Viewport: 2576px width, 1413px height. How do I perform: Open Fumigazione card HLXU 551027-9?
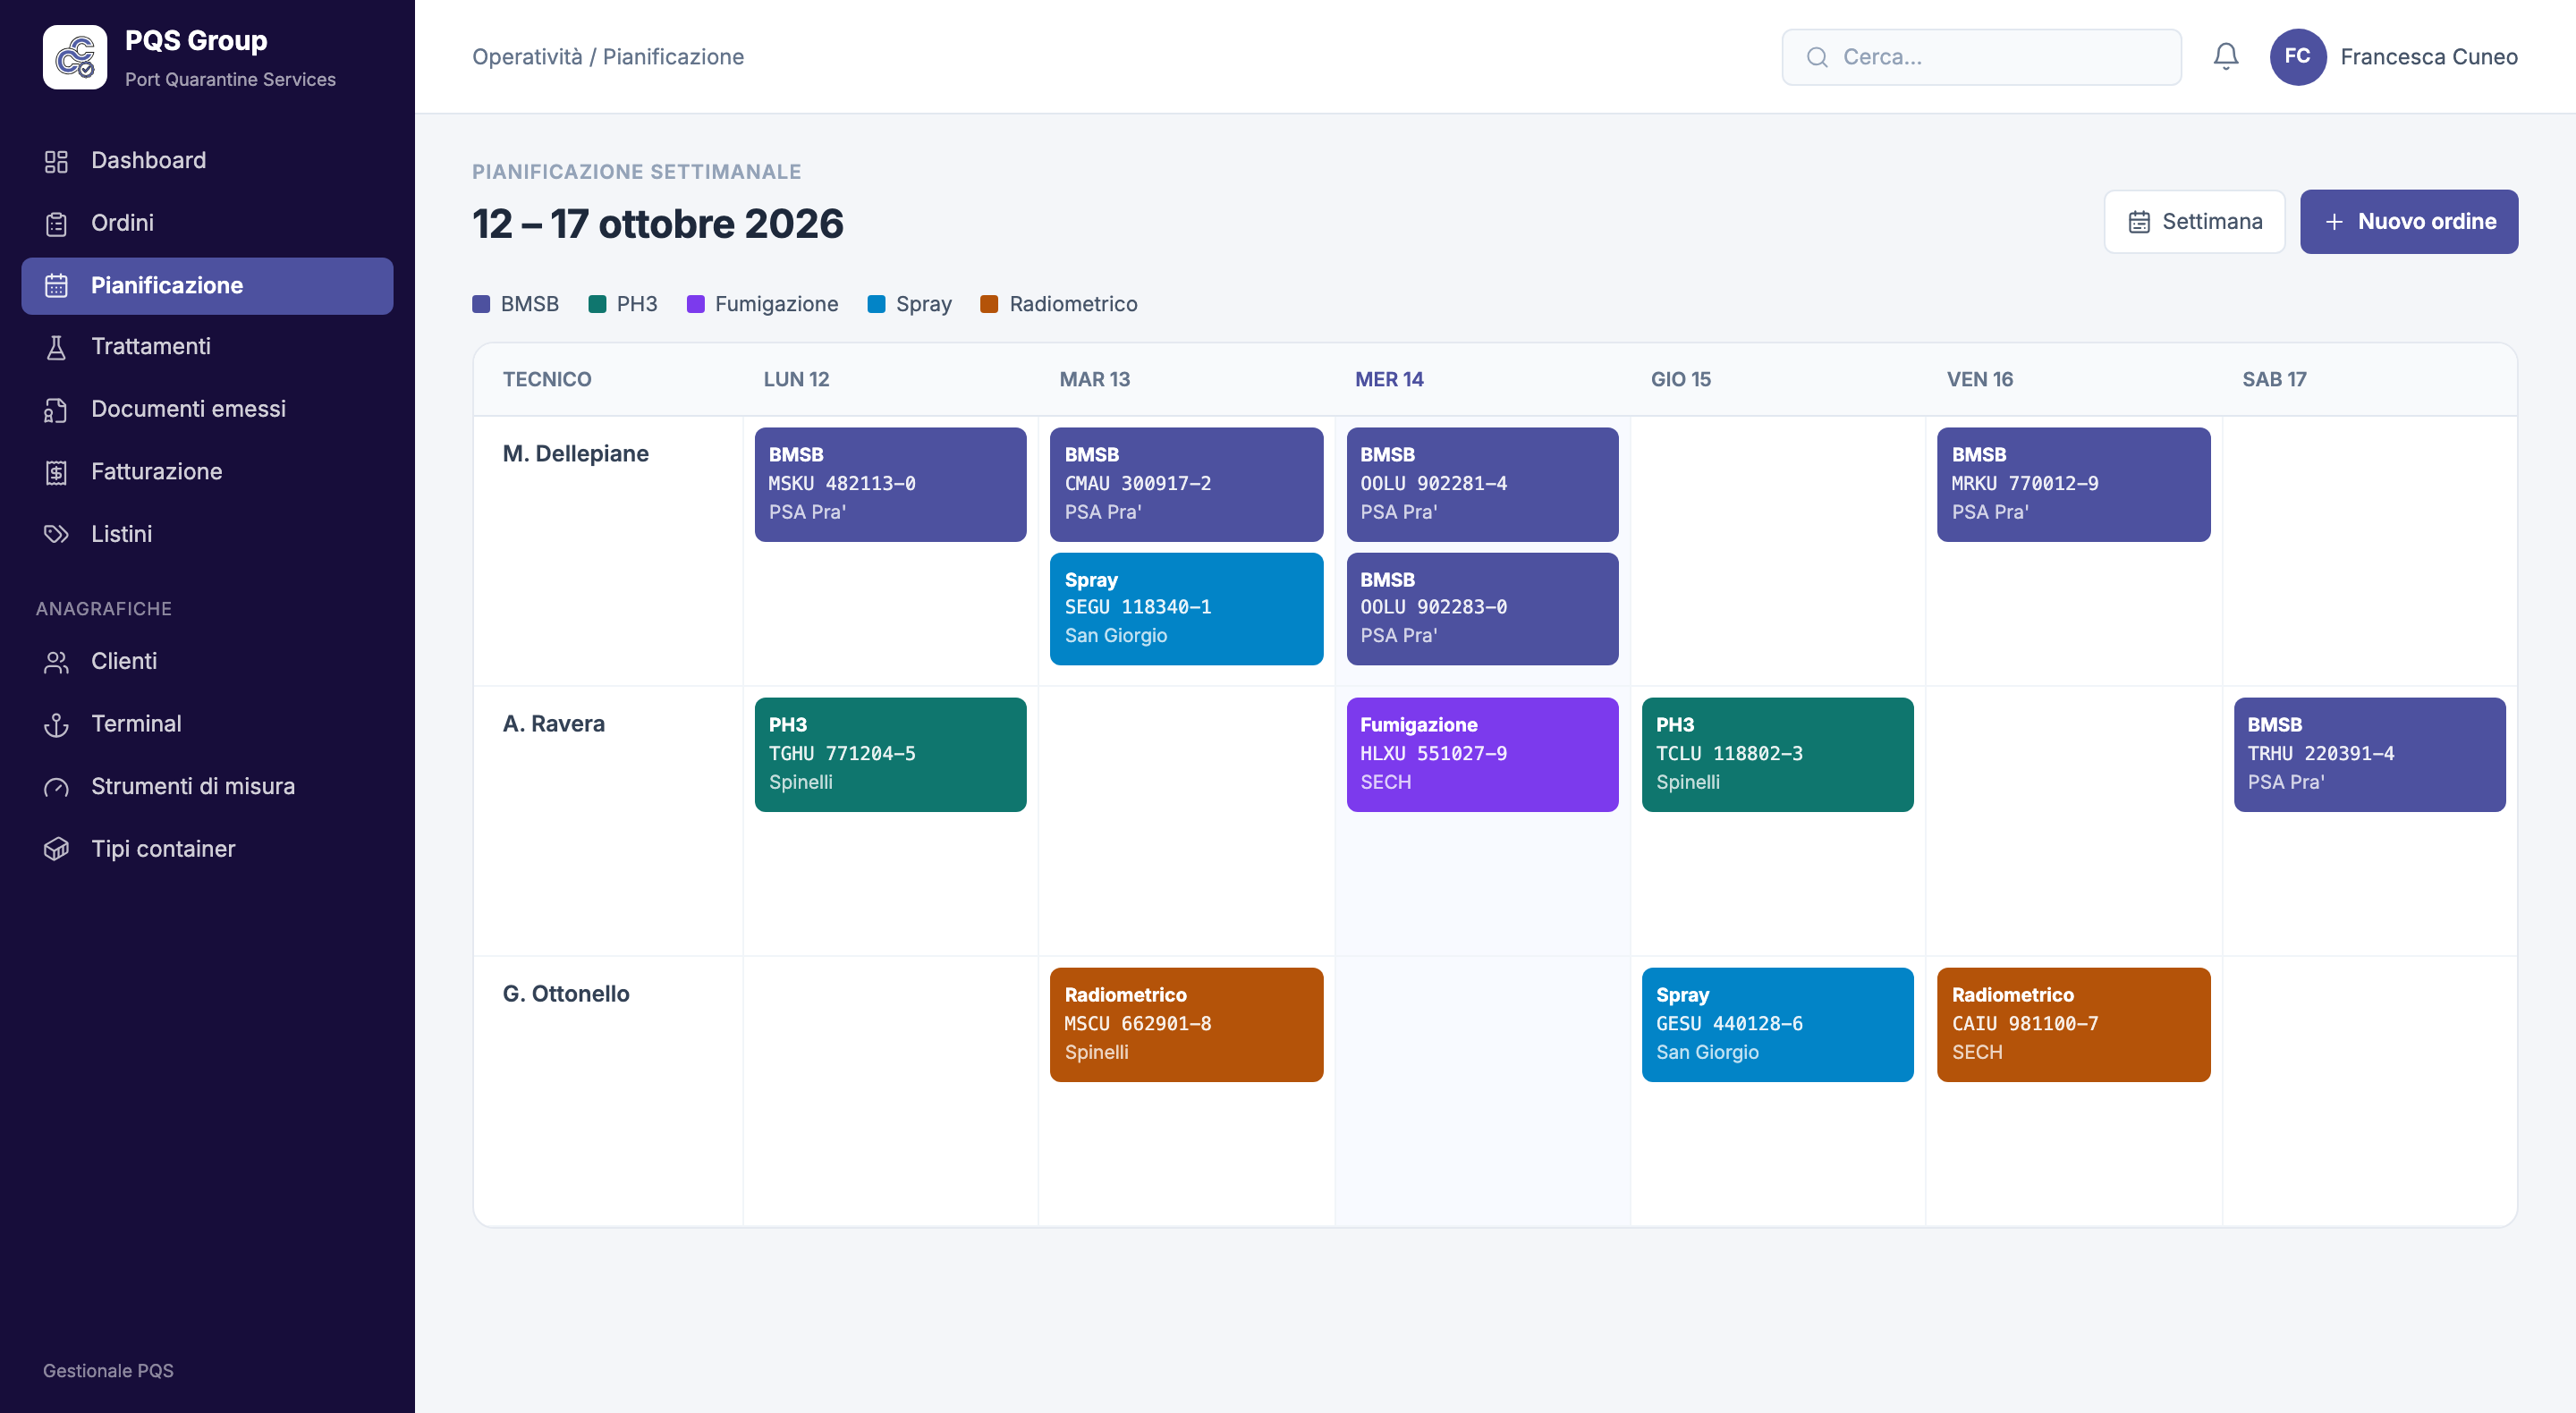coord(1482,755)
